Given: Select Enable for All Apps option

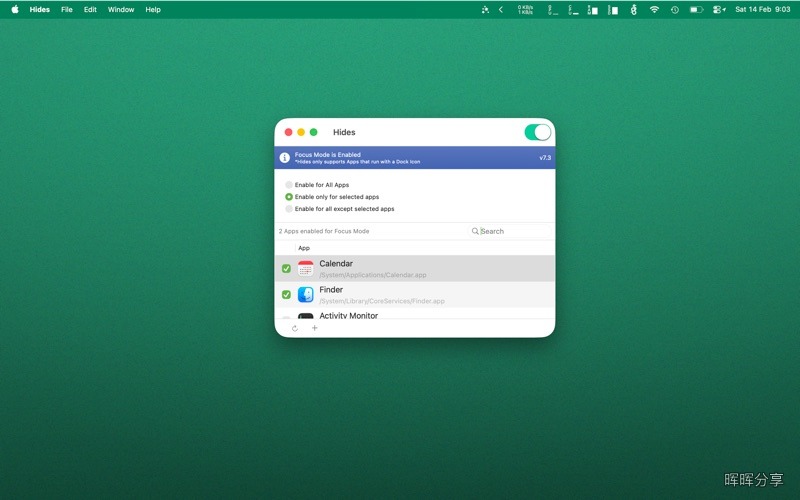Looking at the screenshot, I should point(289,185).
